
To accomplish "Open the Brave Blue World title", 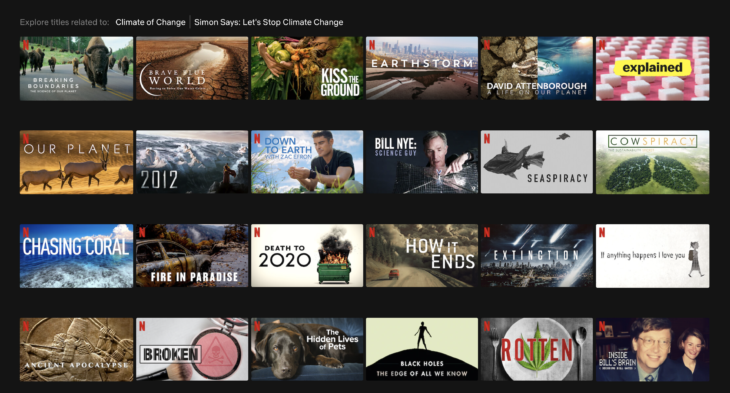I will [x=192, y=69].
